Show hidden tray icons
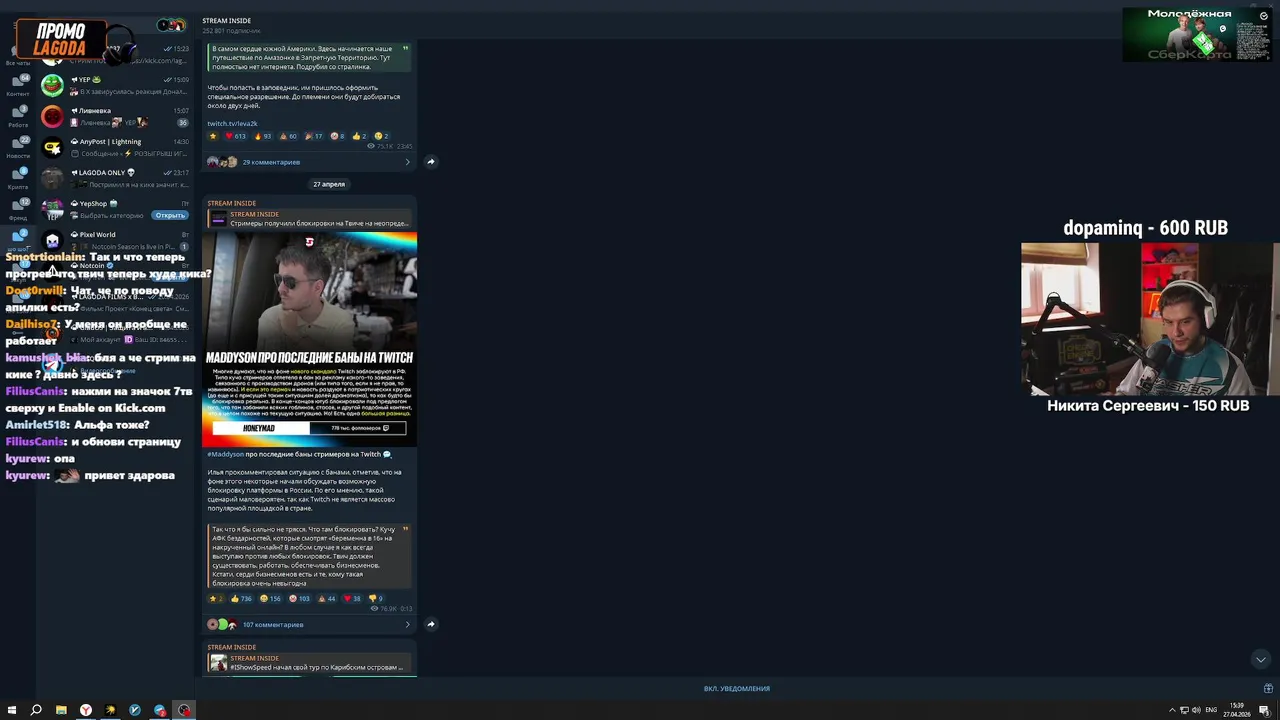Viewport: 1280px width, 720px height. click(1172, 710)
